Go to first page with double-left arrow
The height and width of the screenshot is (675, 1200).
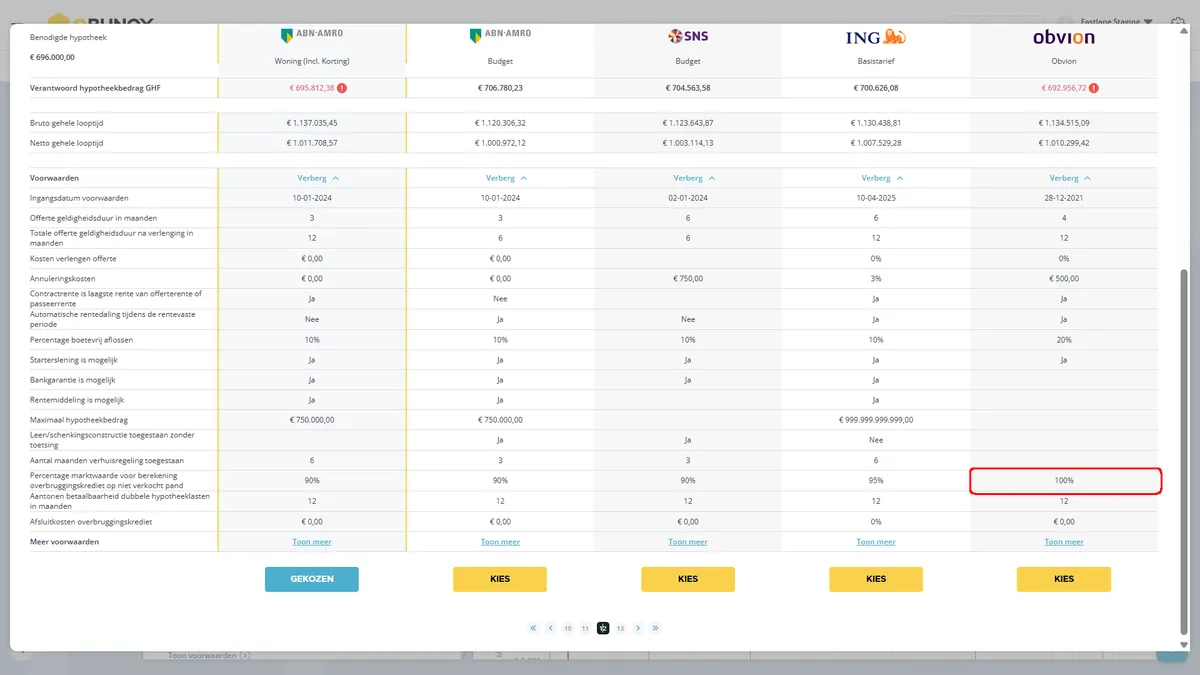[x=534, y=628]
